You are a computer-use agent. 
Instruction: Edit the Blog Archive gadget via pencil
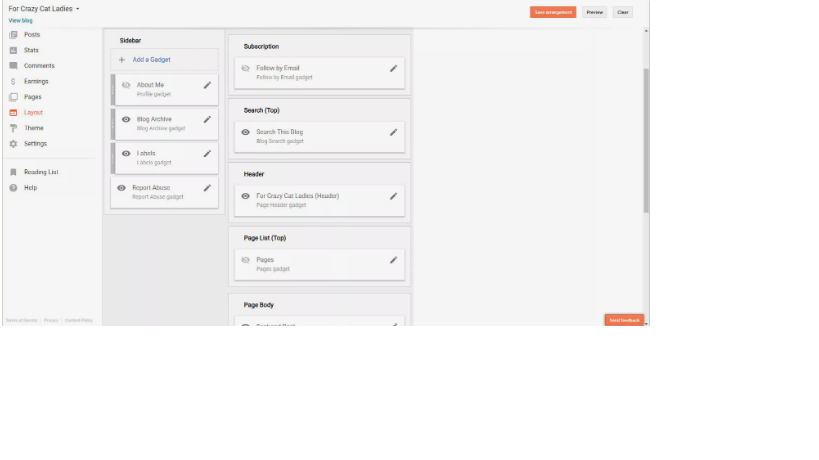(207, 120)
